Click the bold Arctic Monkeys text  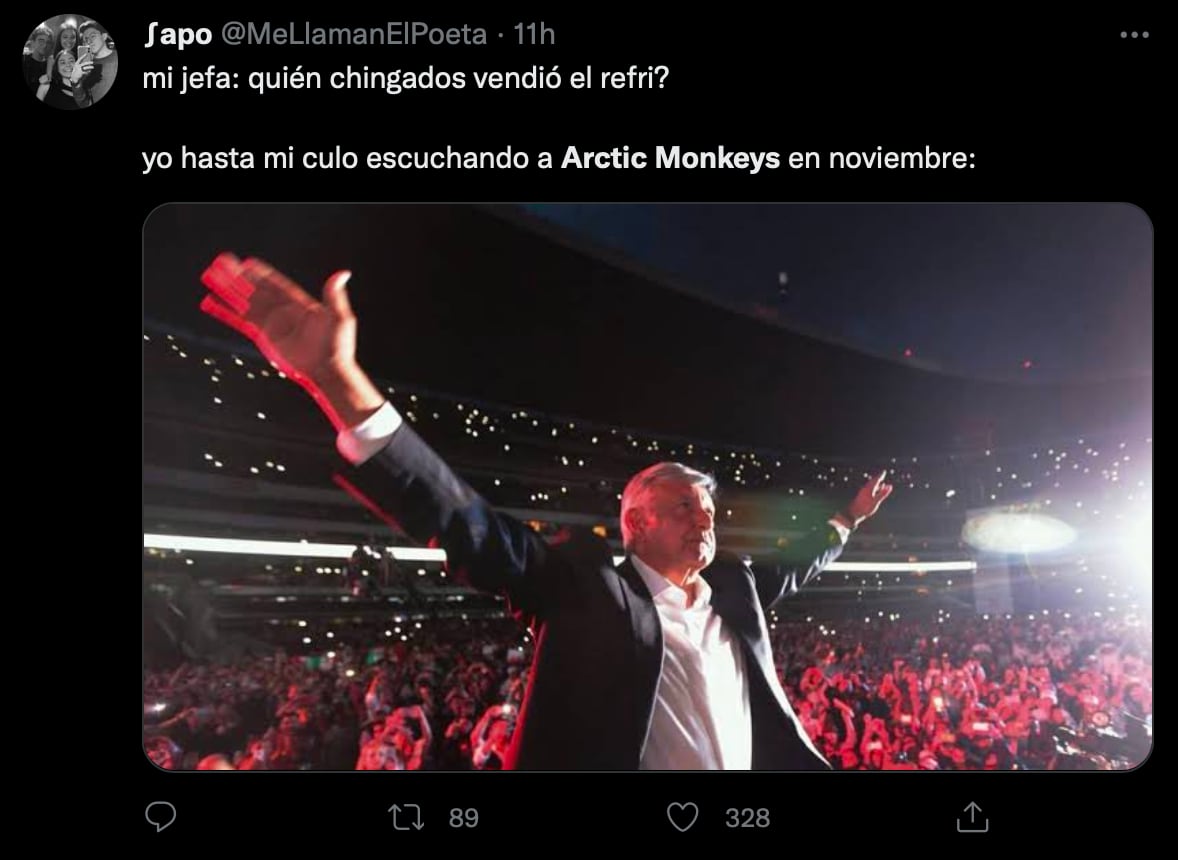670,158
